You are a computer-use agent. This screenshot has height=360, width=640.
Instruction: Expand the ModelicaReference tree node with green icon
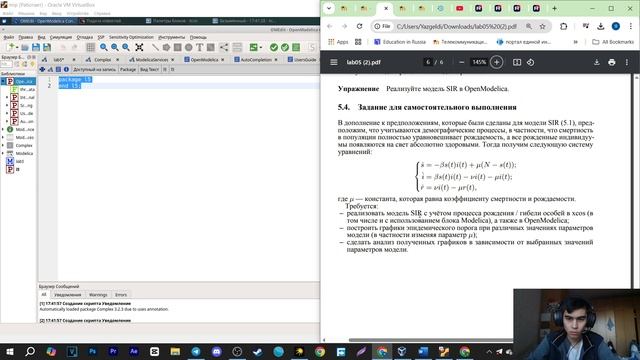[x=3, y=129]
